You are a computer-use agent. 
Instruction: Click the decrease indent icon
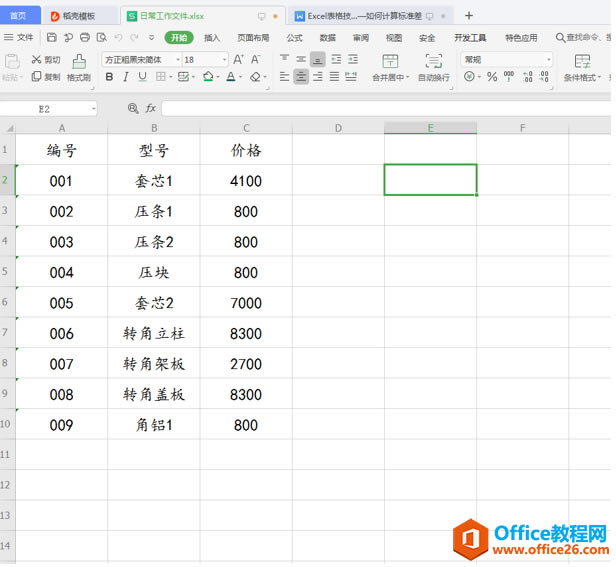(x=336, y=59)
